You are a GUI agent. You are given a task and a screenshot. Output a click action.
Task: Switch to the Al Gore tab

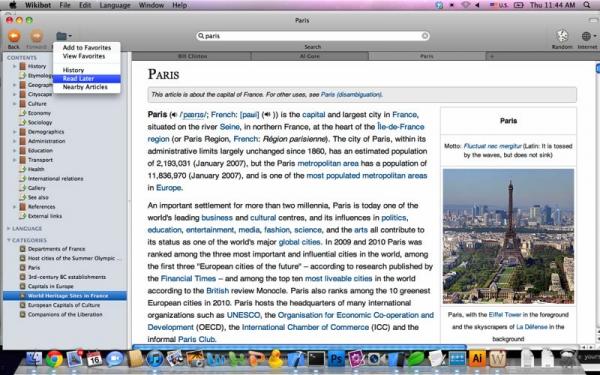(310, 56)
